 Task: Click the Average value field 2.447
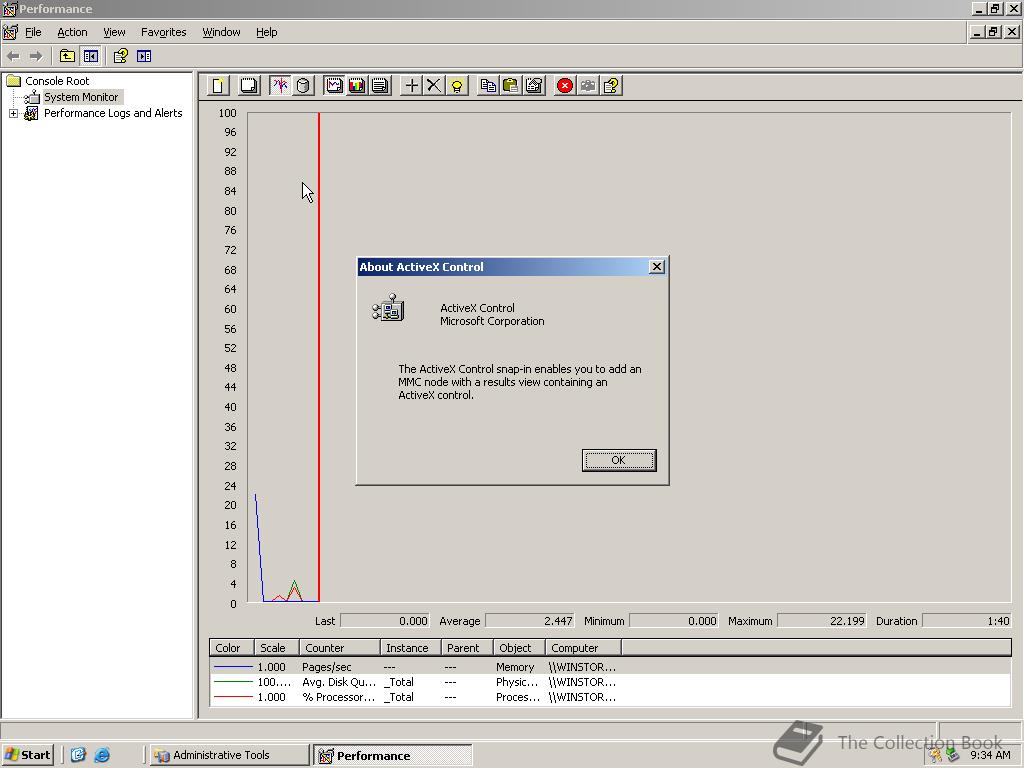click(x=530, y=621)
